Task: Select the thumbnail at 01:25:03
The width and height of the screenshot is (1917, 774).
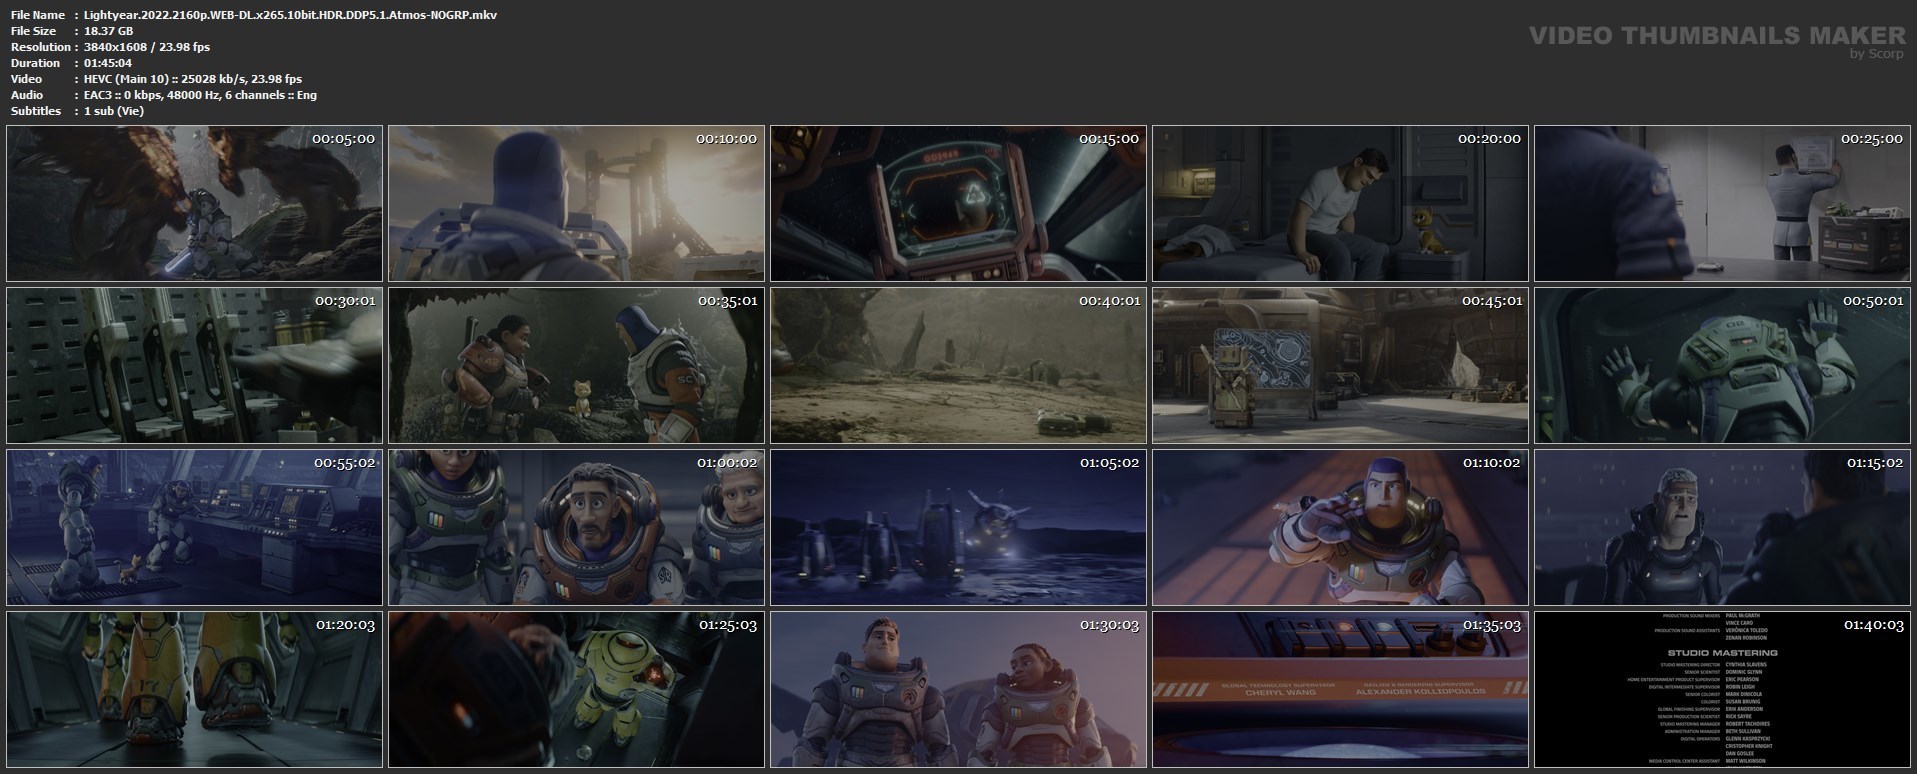Action: [x=576, y=689]
